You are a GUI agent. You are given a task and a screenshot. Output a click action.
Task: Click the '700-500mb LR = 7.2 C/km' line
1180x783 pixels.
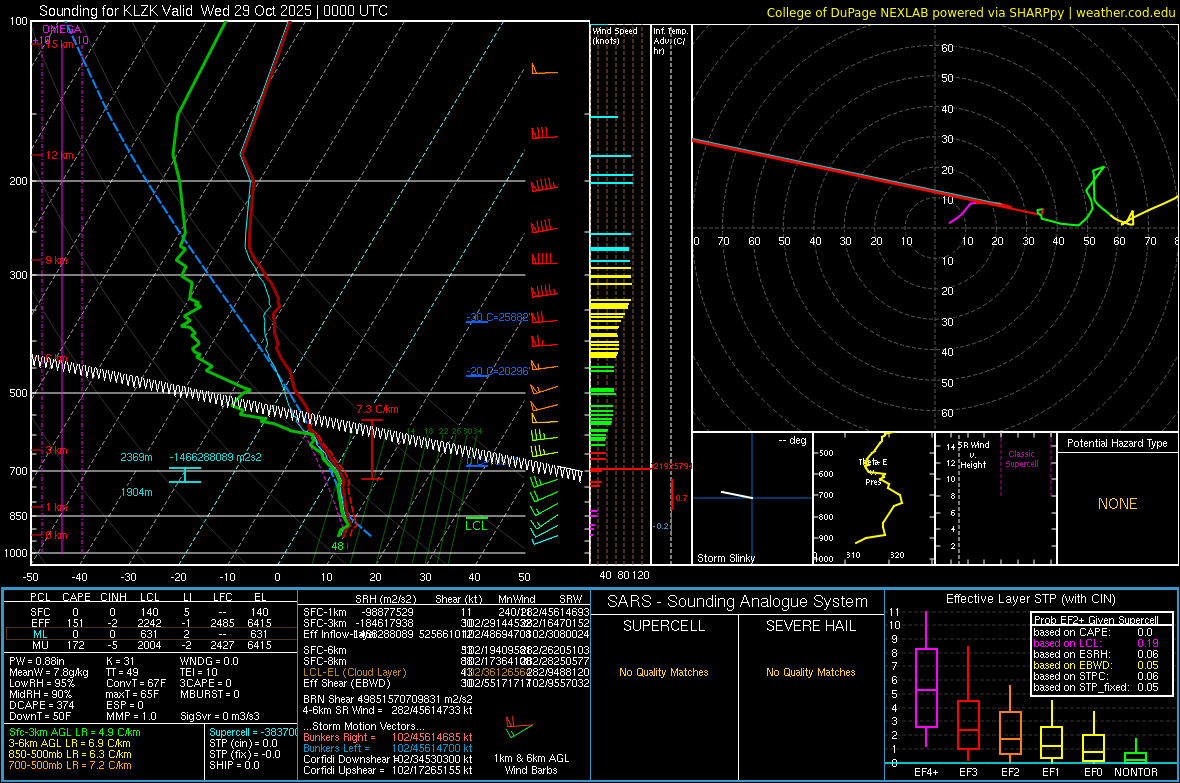tap(70, 765)
